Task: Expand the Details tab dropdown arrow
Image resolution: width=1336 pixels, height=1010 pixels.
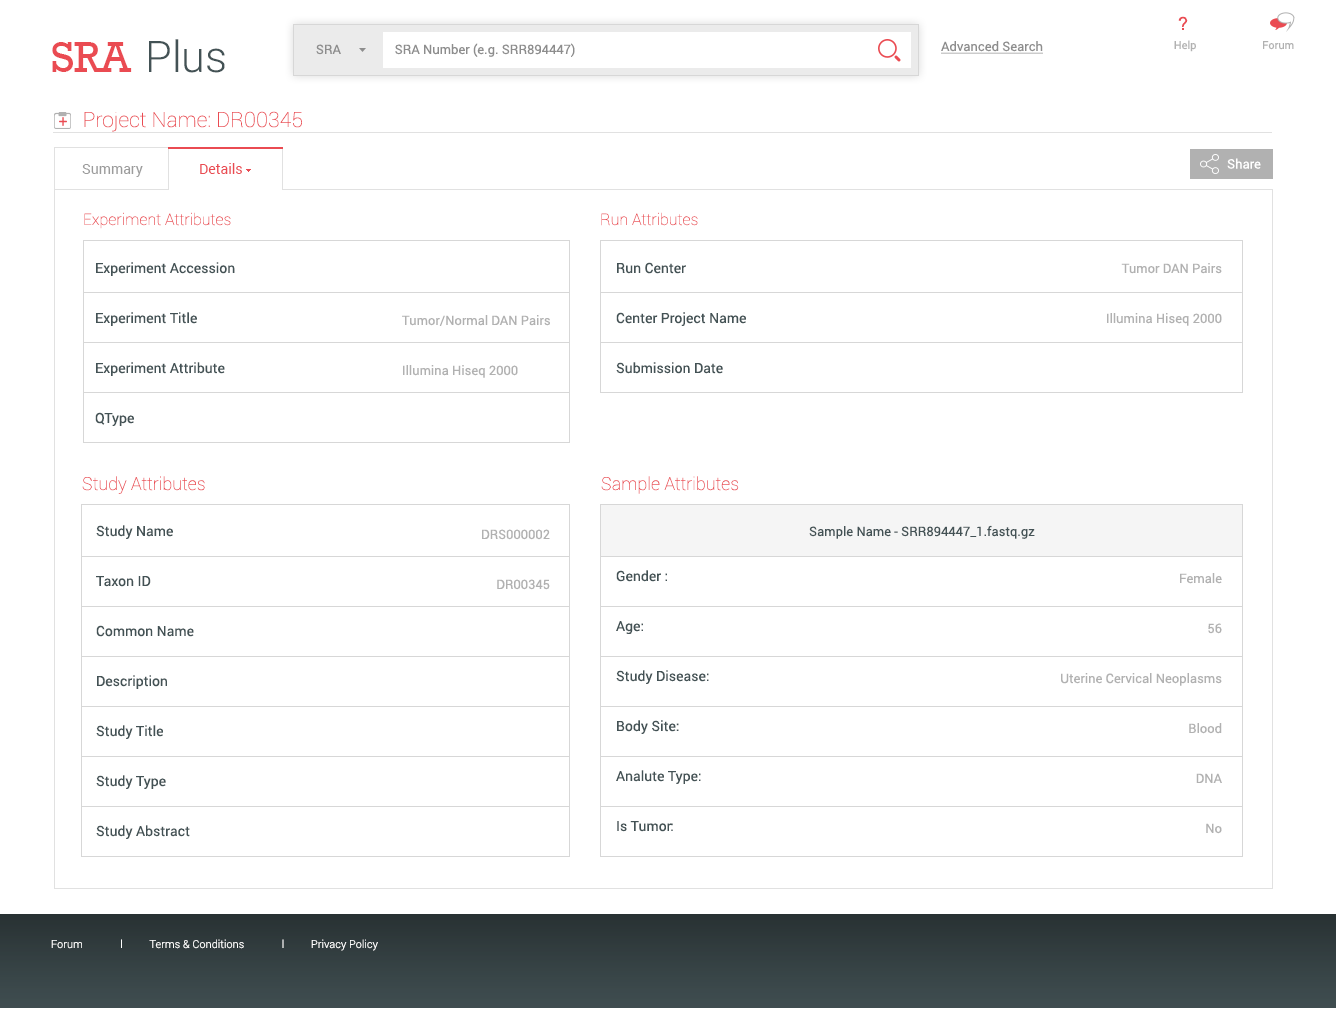Action: click(248, 170)
